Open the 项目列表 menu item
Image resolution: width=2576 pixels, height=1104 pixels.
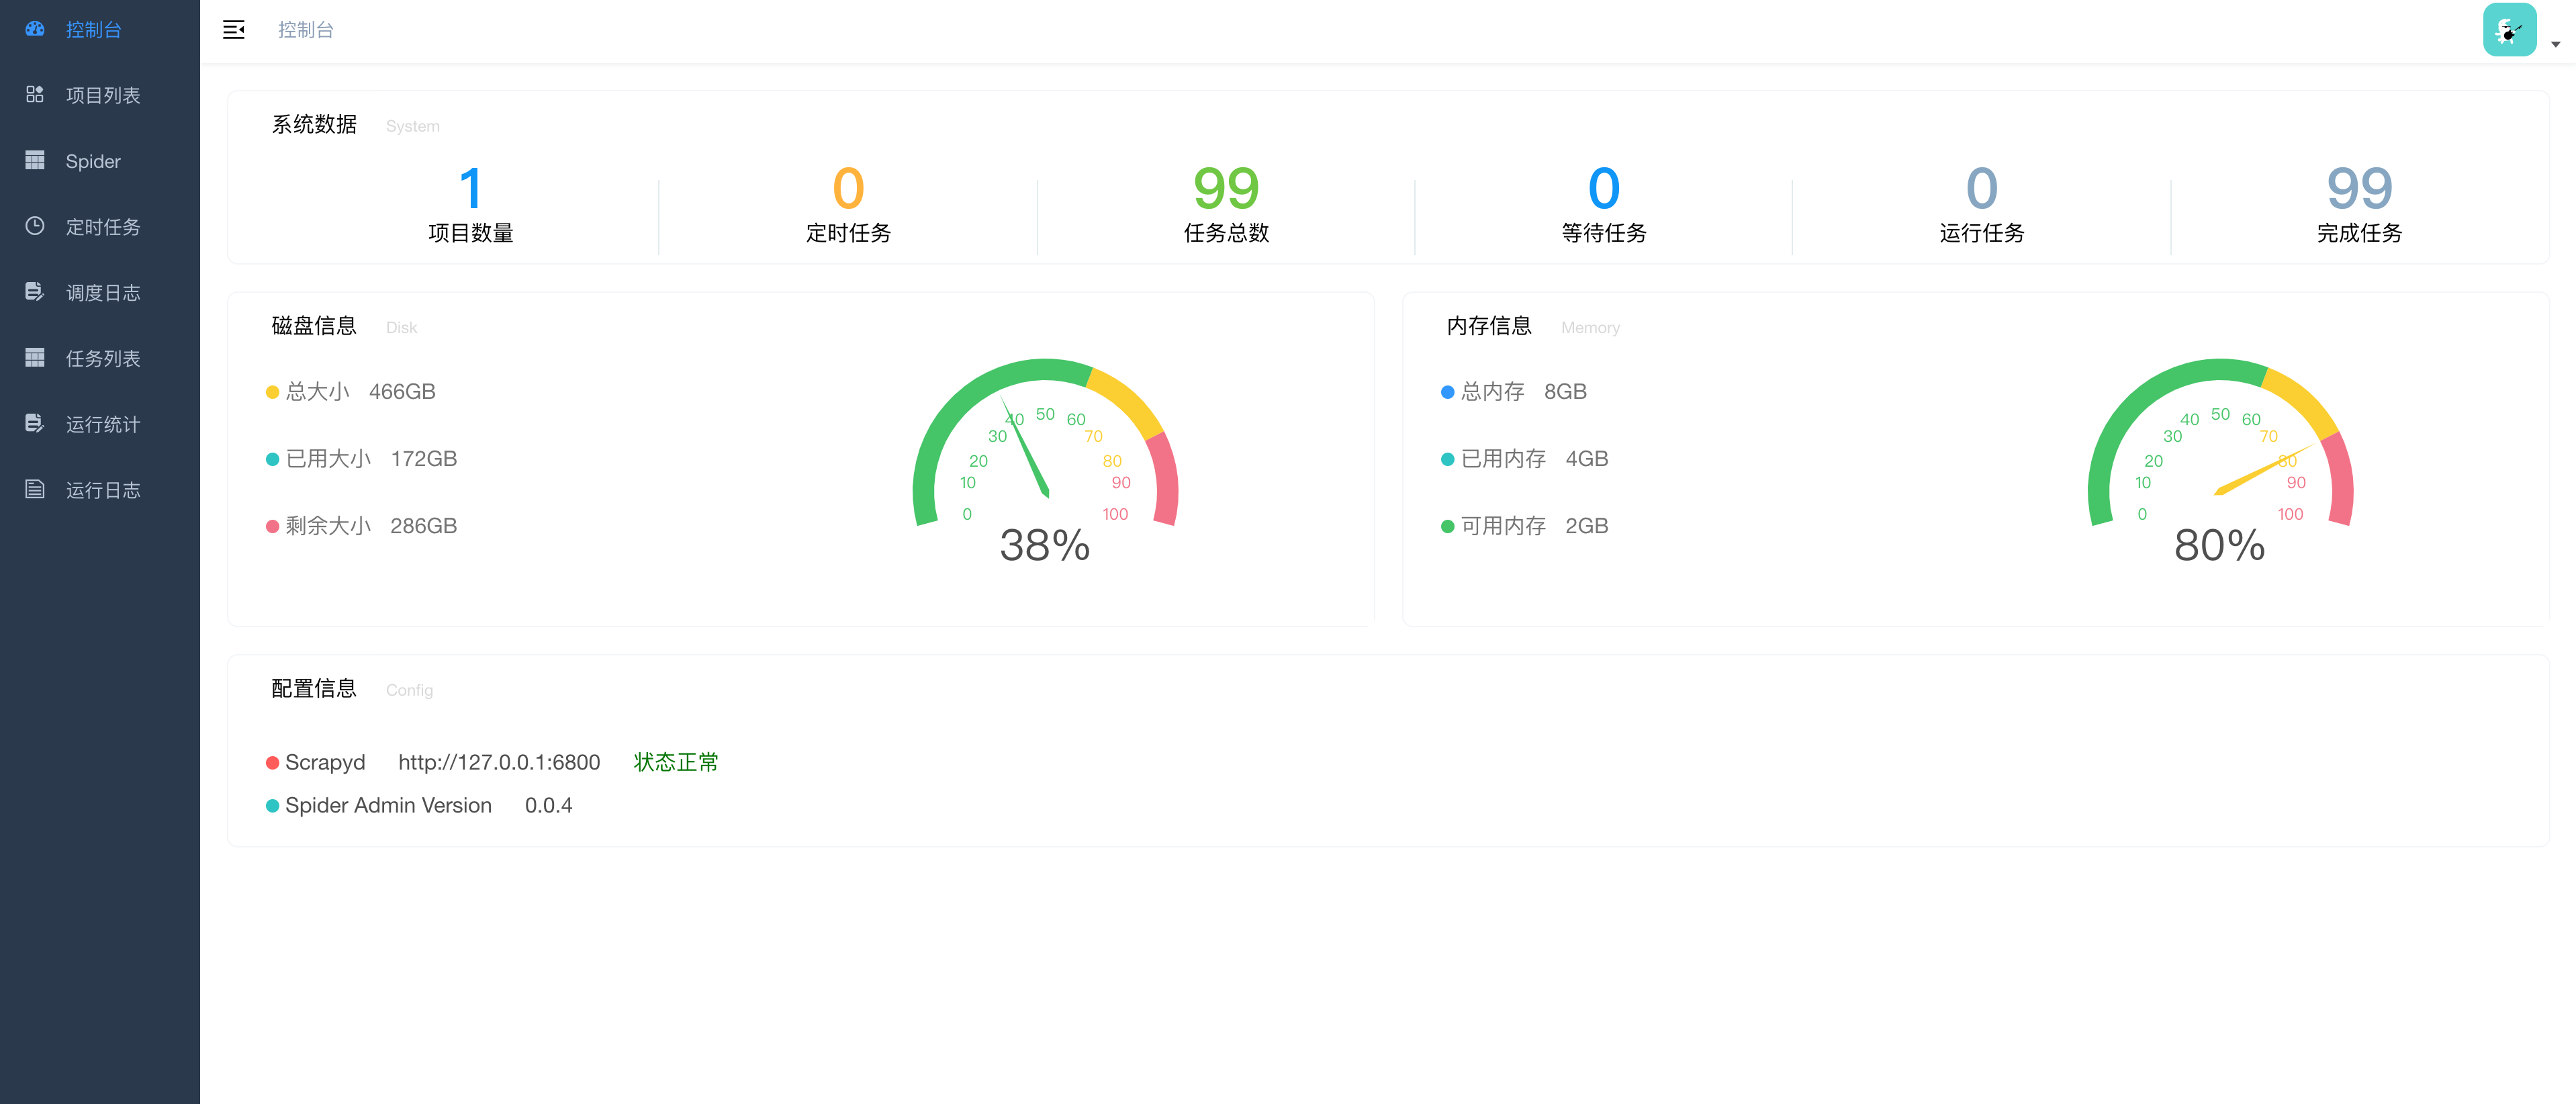[x=103, y=95]
